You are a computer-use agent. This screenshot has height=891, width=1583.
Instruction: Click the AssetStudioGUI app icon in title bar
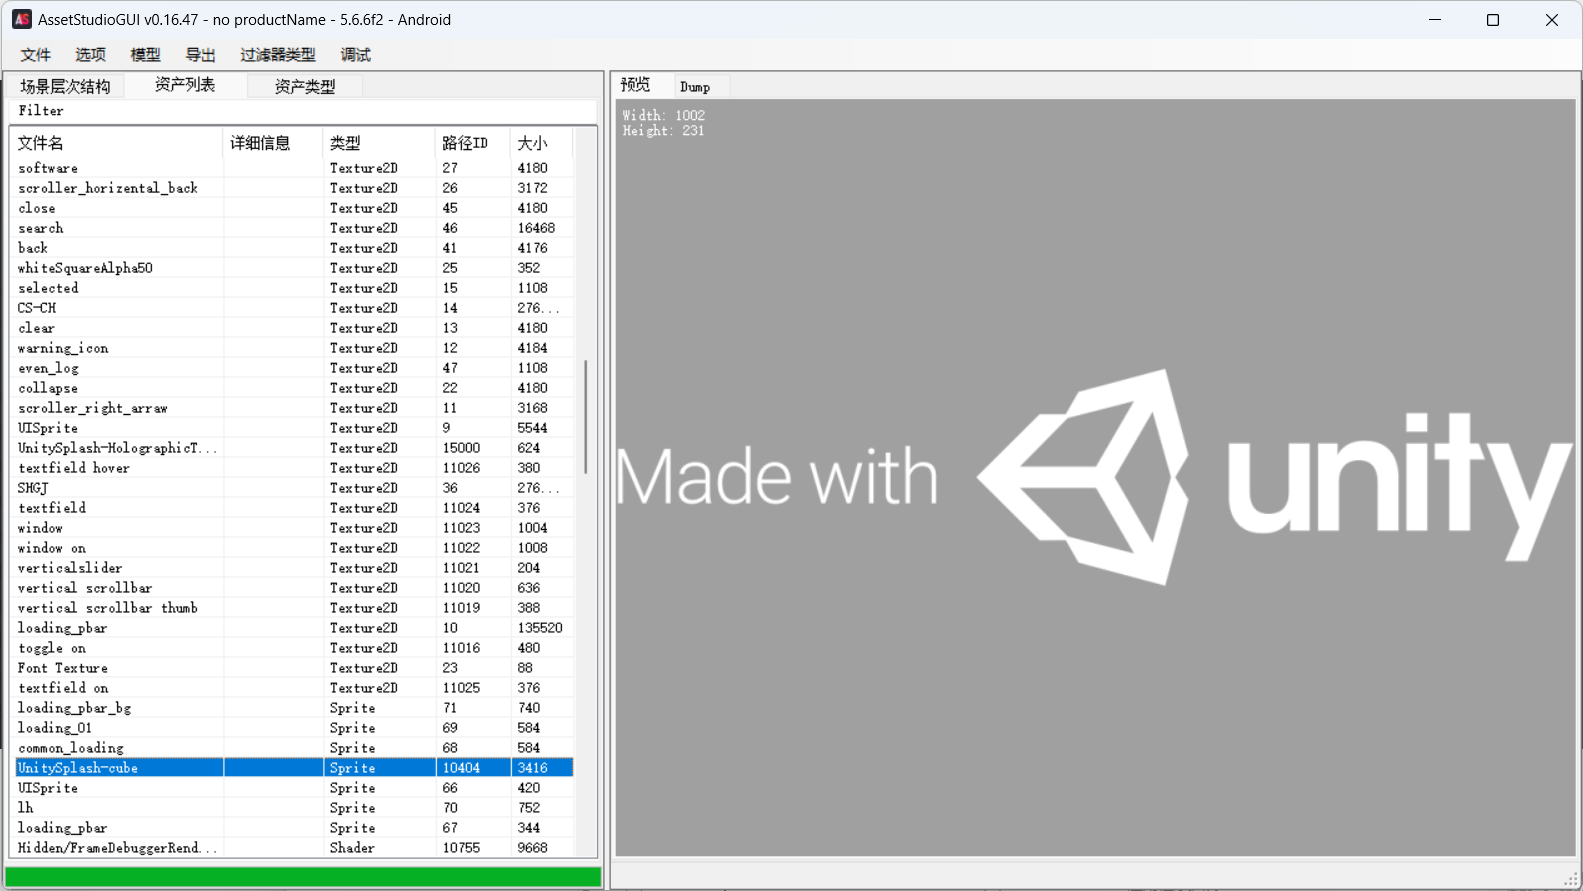coord(21,19)
